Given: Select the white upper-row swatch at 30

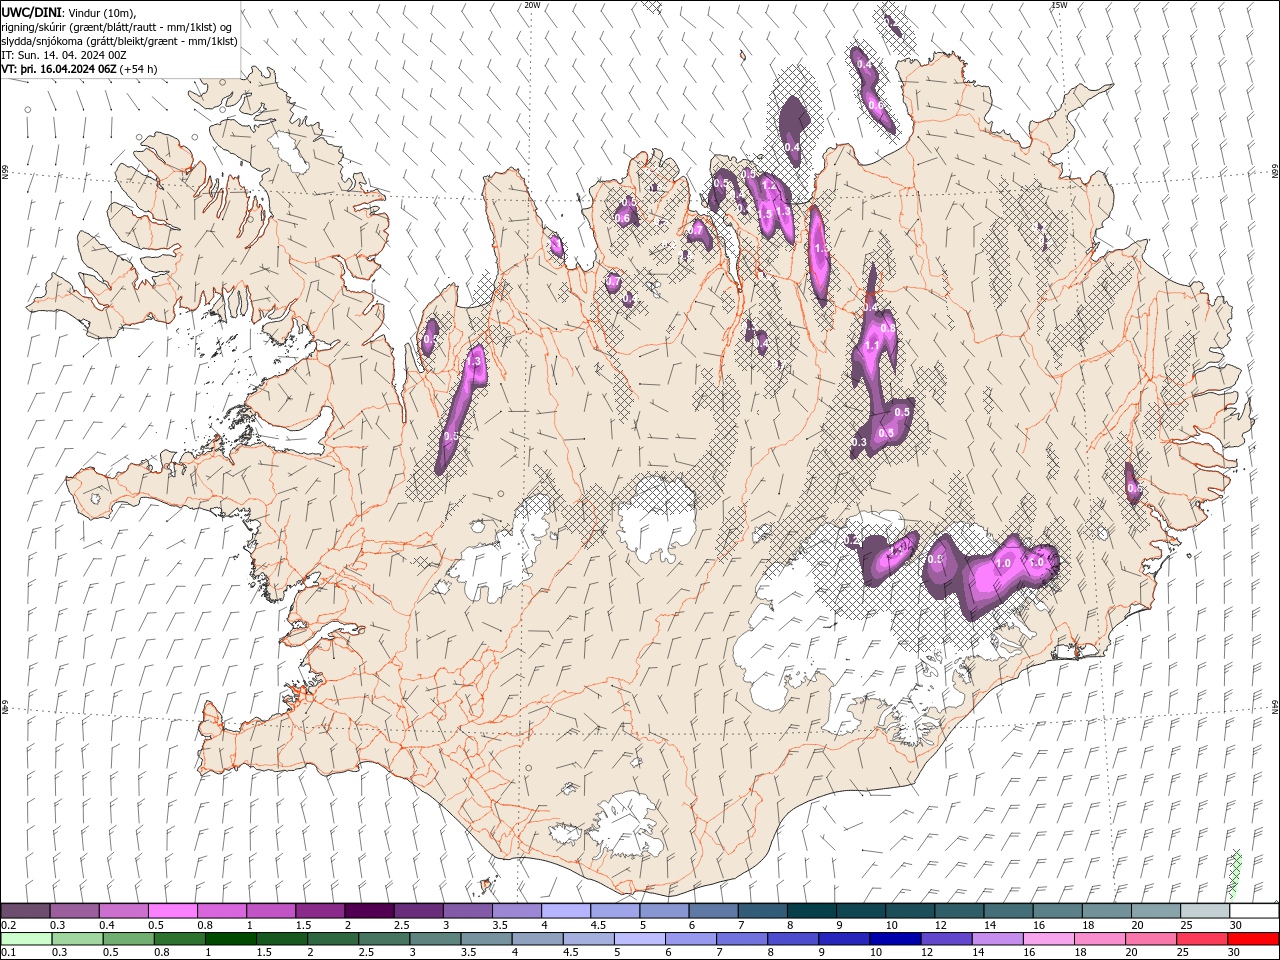Looking at the screenshot, I should (x=1254, y=911).
